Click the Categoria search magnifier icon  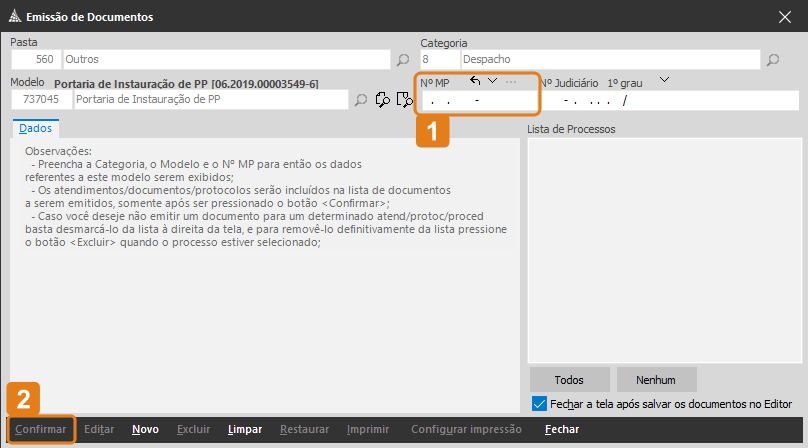point(773,60)
